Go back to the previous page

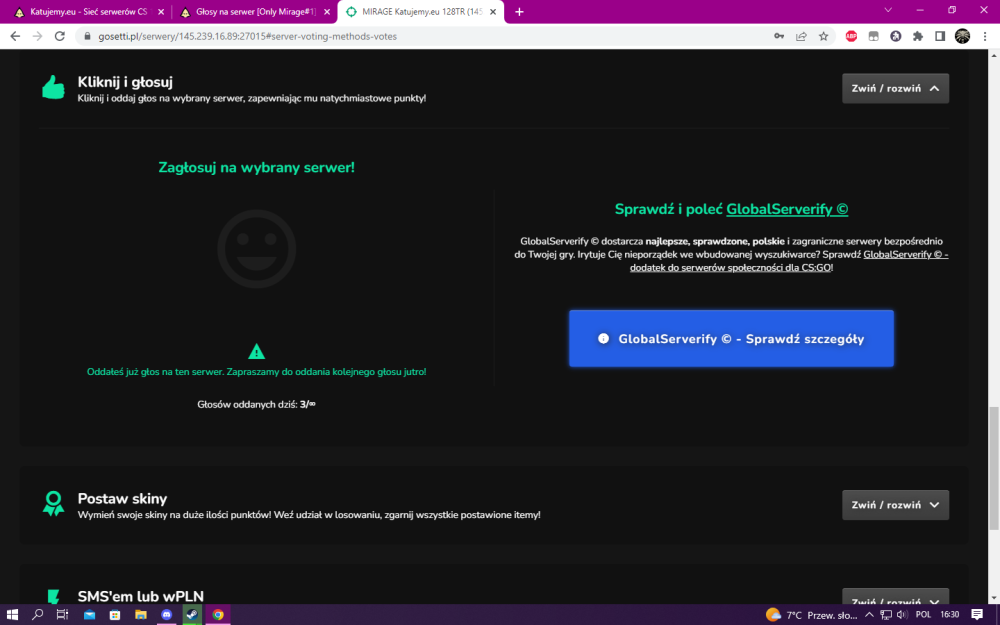(15, 36)
